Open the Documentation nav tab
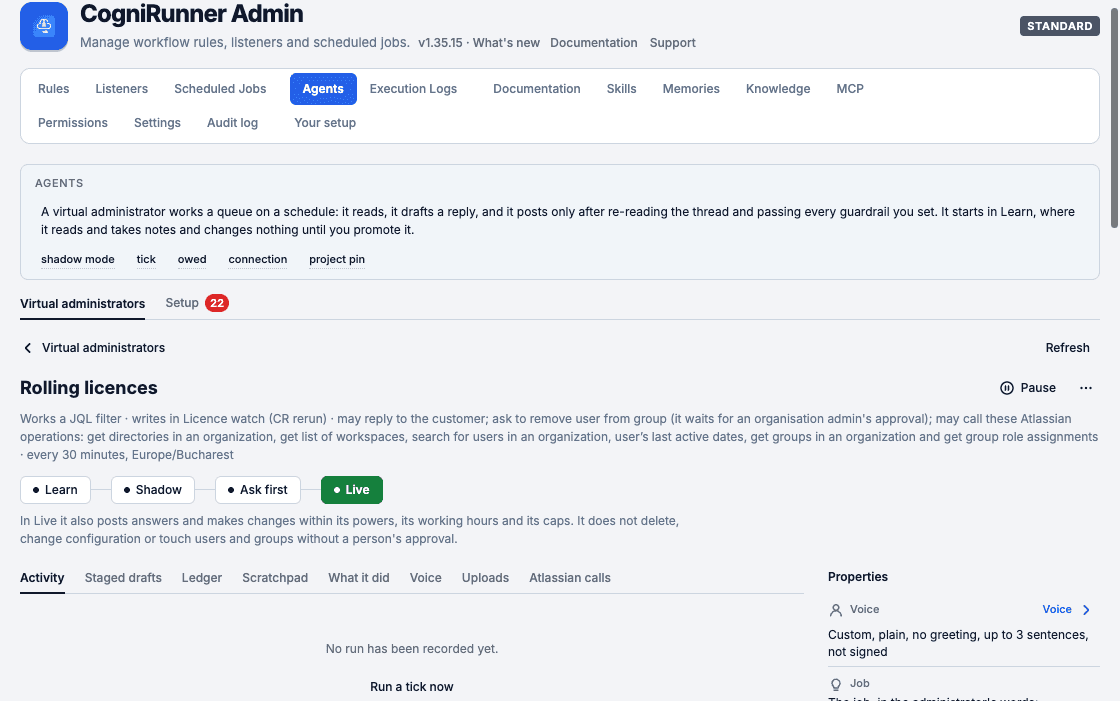 tap(536, 89)
